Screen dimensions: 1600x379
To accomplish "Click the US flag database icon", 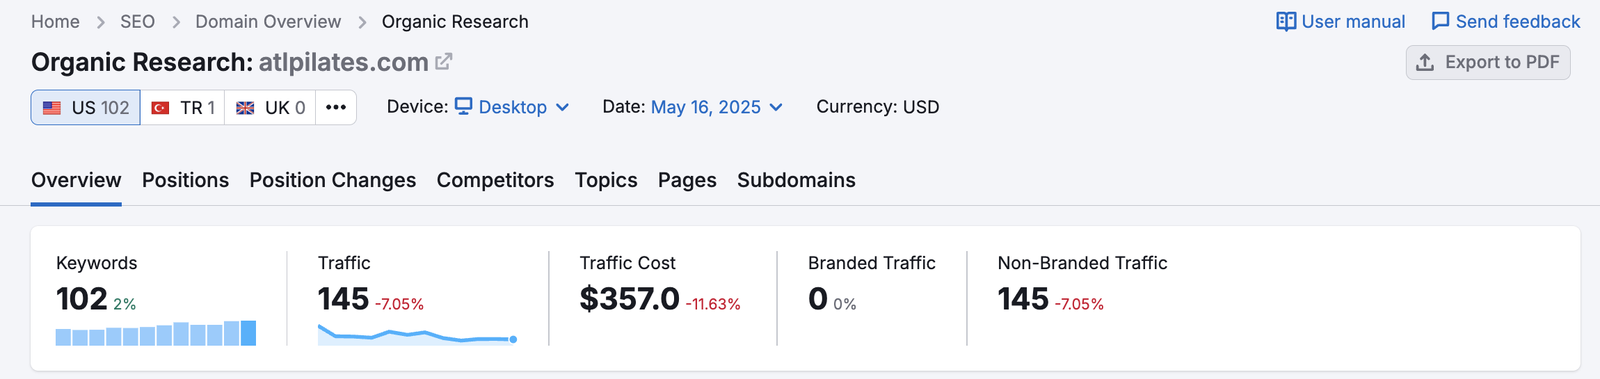I will pos(52,108).
